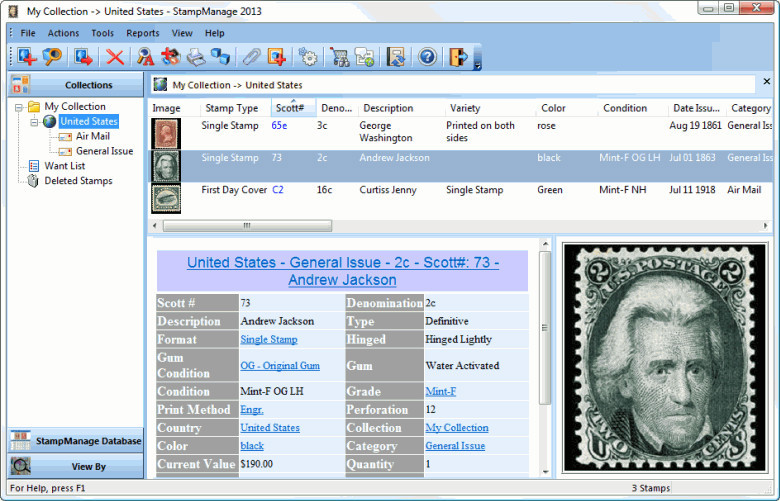This screenshot has width=780, height=501.
Task: Click OG - Original Gum link
Action: coord(280,366)
